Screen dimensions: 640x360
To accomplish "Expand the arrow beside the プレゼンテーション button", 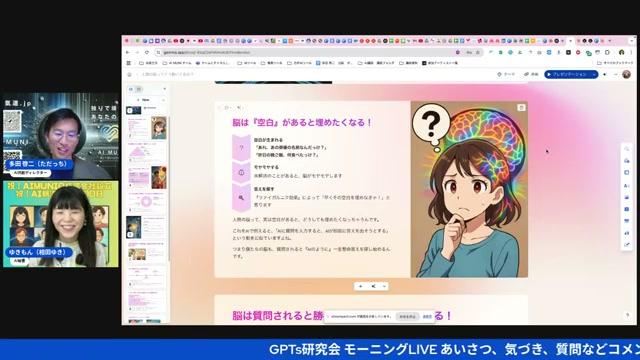I will point(594,74).
